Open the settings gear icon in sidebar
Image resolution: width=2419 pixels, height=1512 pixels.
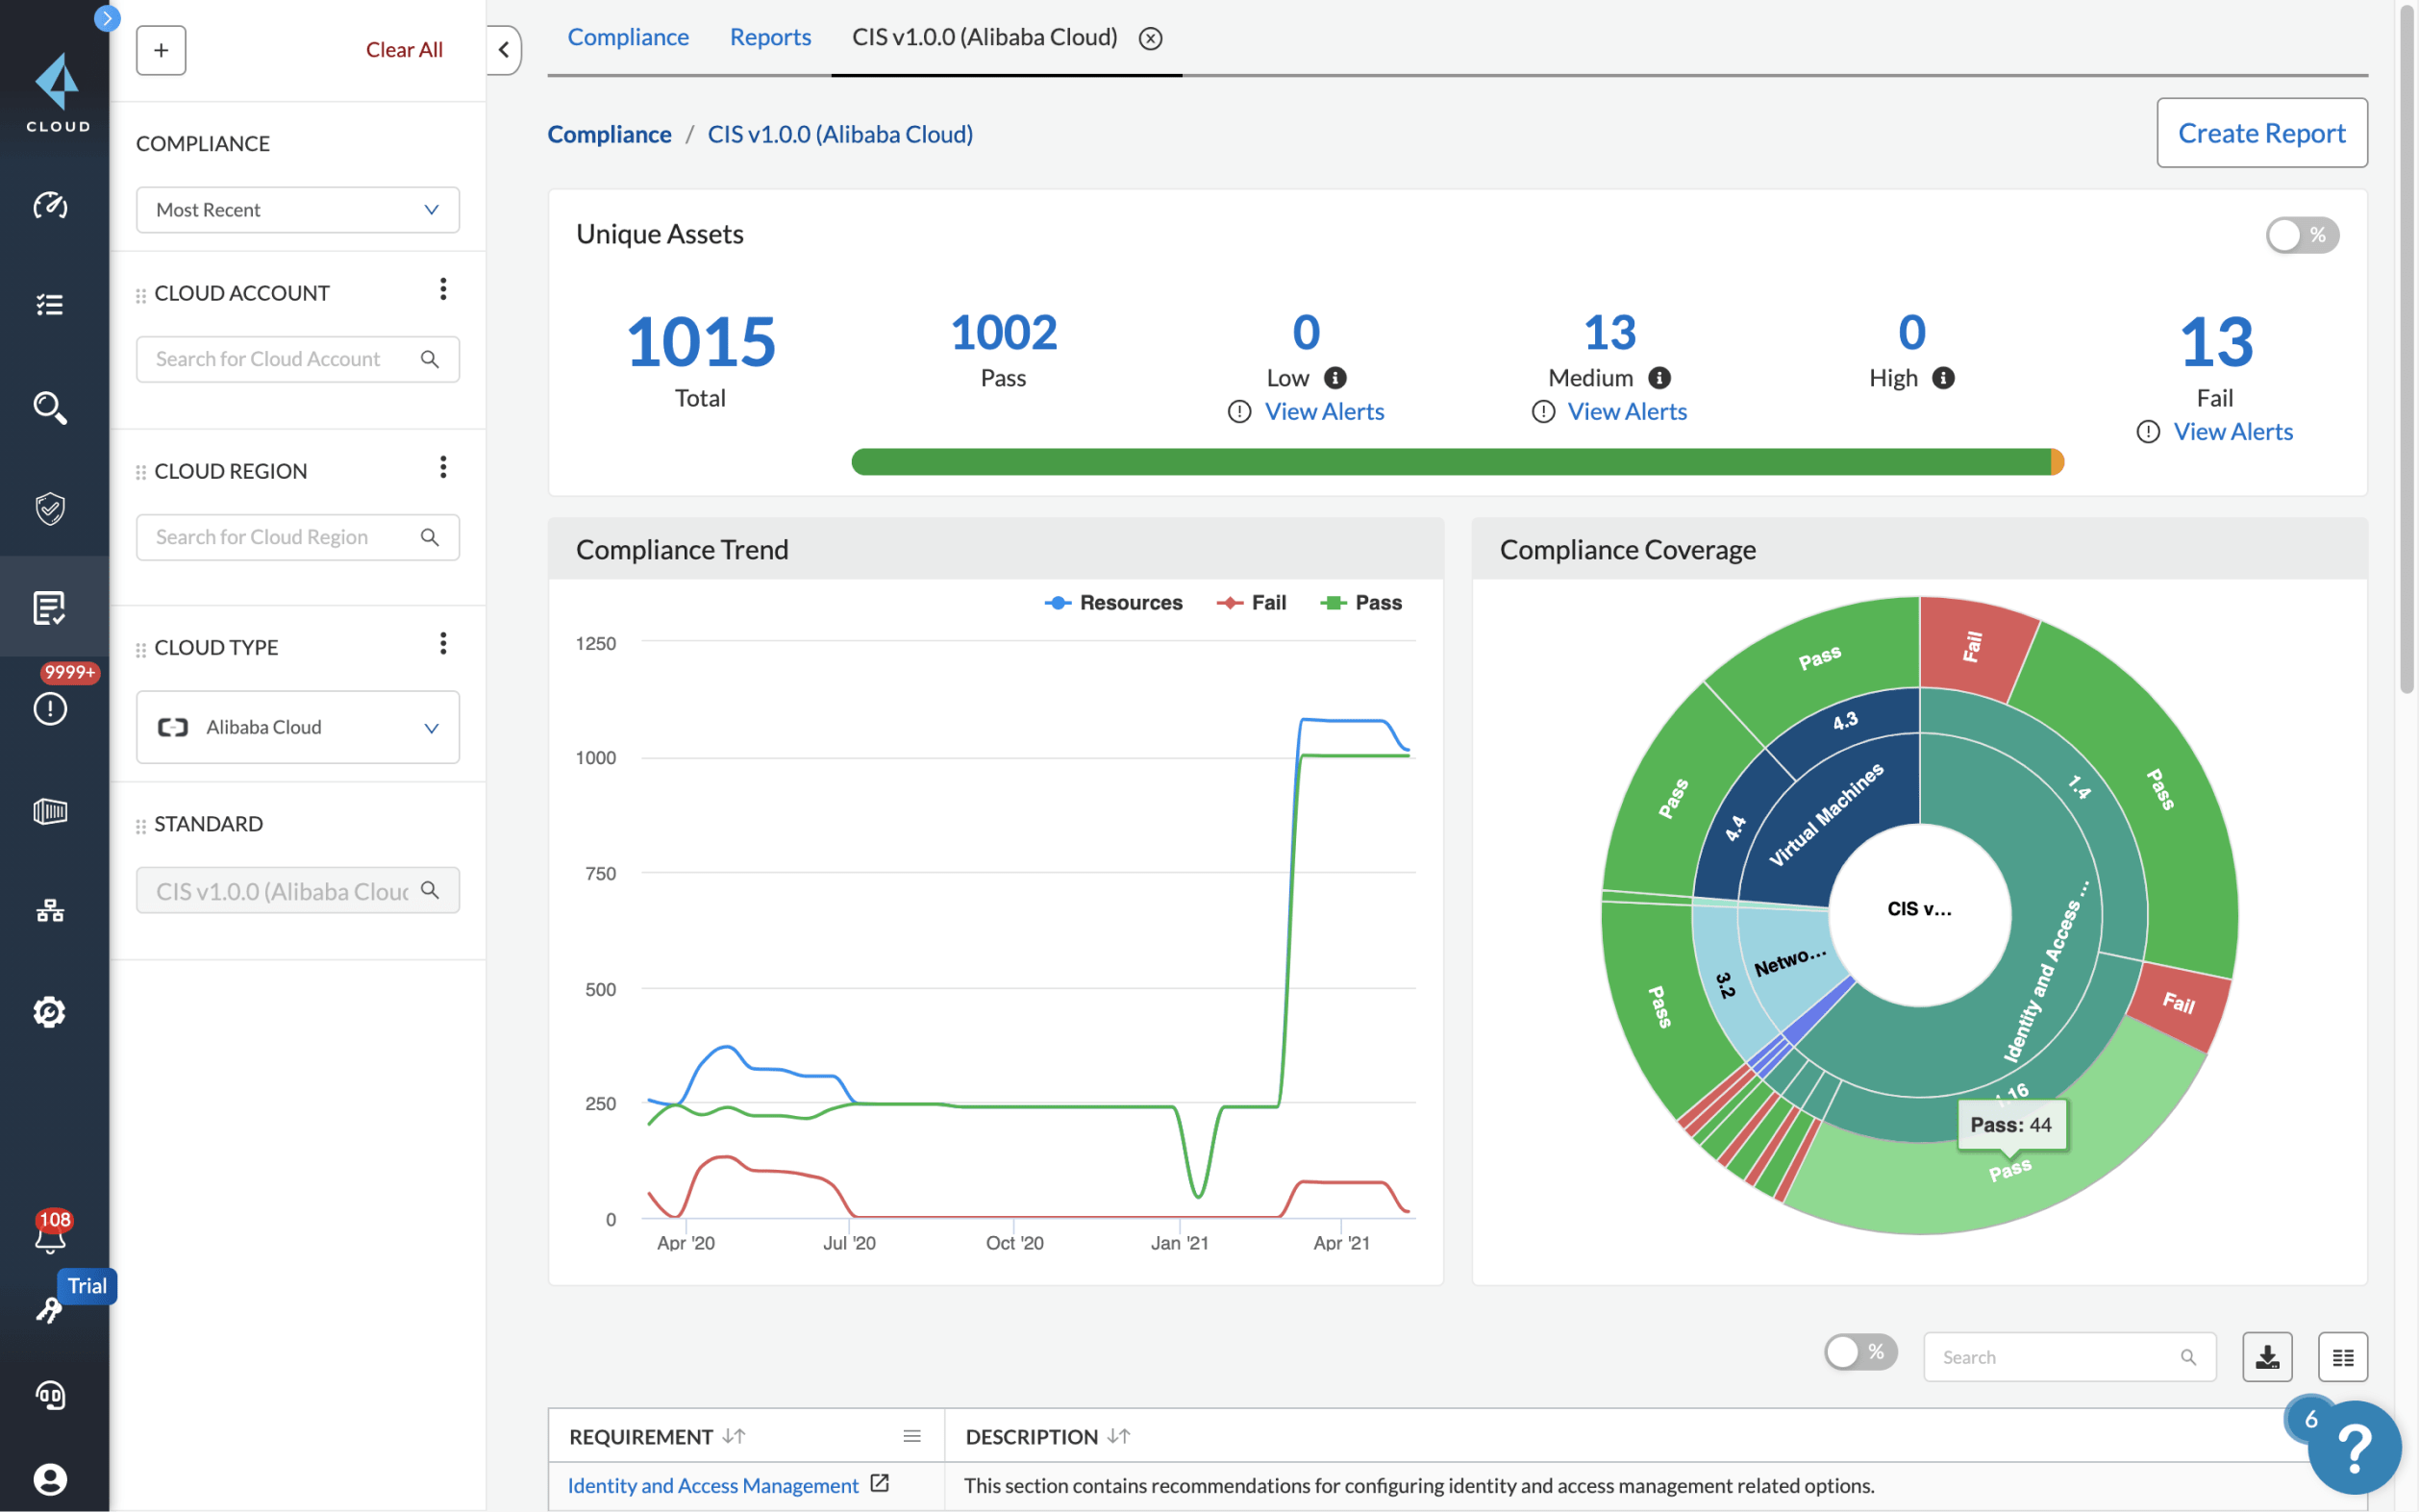point(49,1011)
